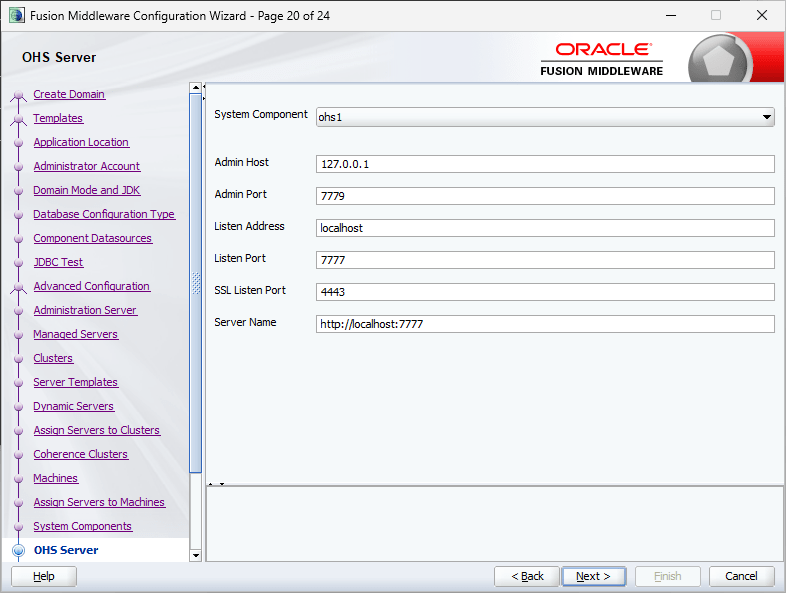
Task: Go to Assign Servers to Machines step
Action: (99, 502)
